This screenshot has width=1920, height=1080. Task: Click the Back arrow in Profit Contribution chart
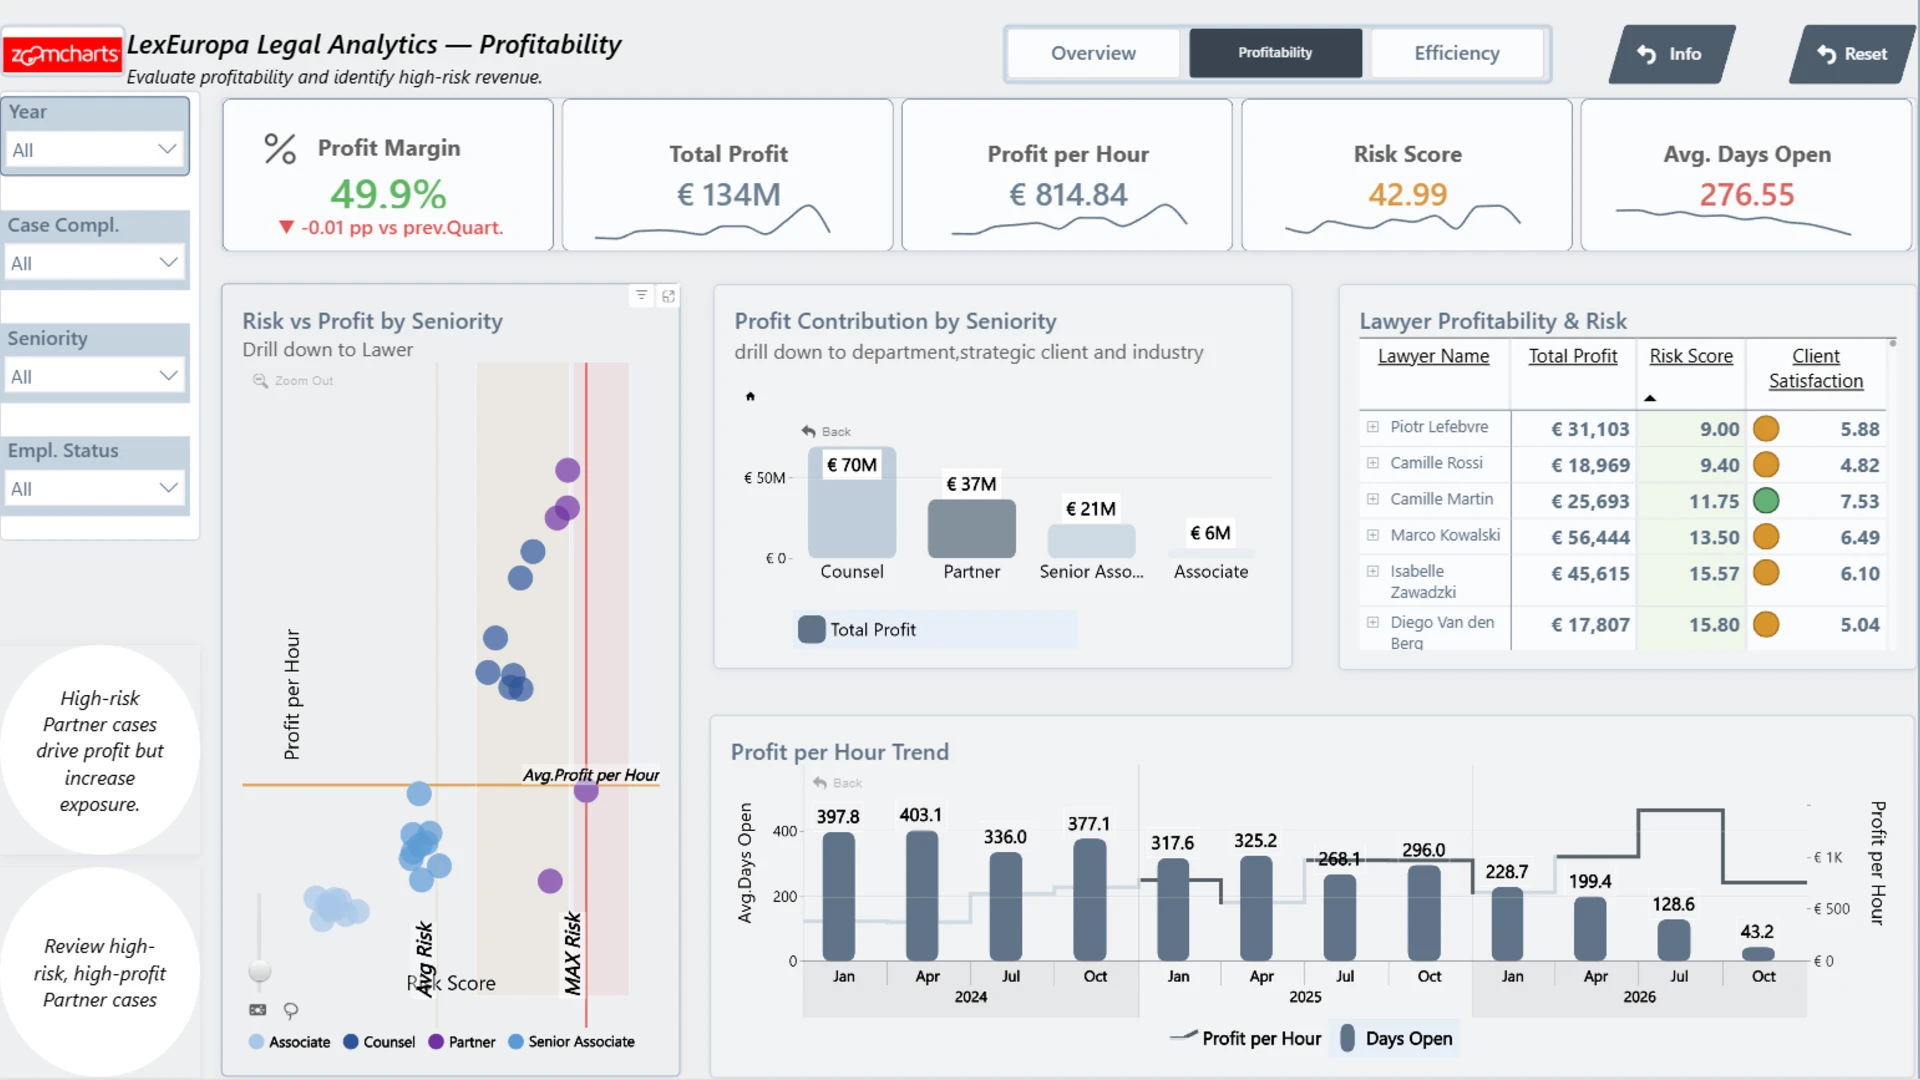(x=808, y=431)
